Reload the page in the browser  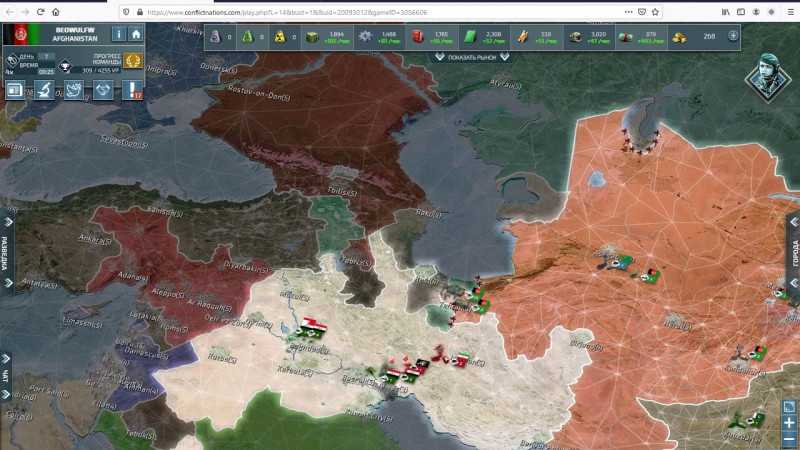coord(40,12)
